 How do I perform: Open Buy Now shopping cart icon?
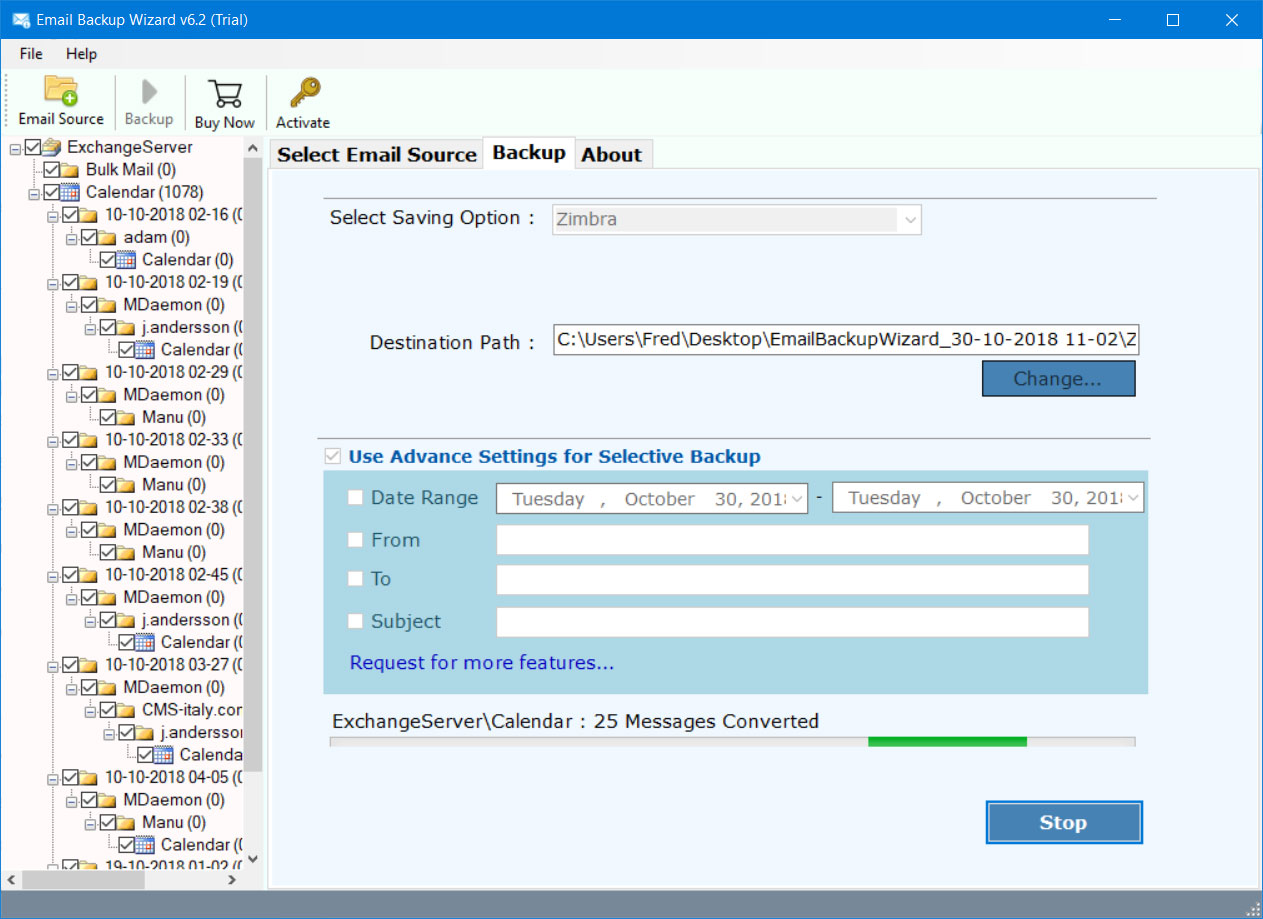[x=225, y=94]
